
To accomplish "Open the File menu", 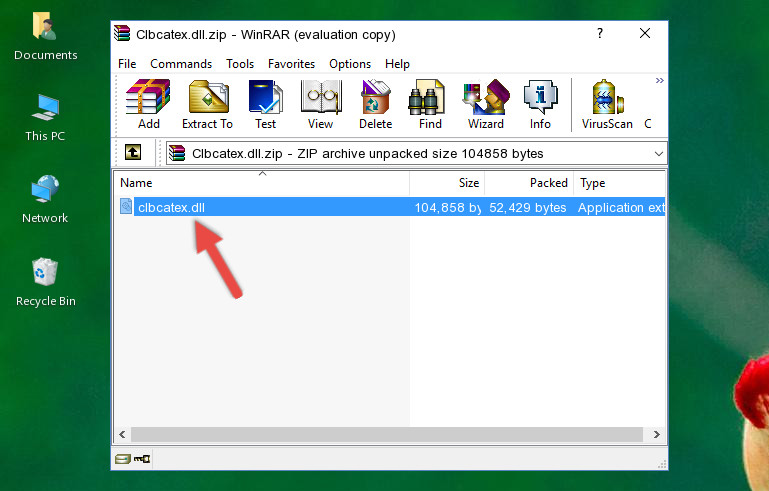I will click(127, 64).
